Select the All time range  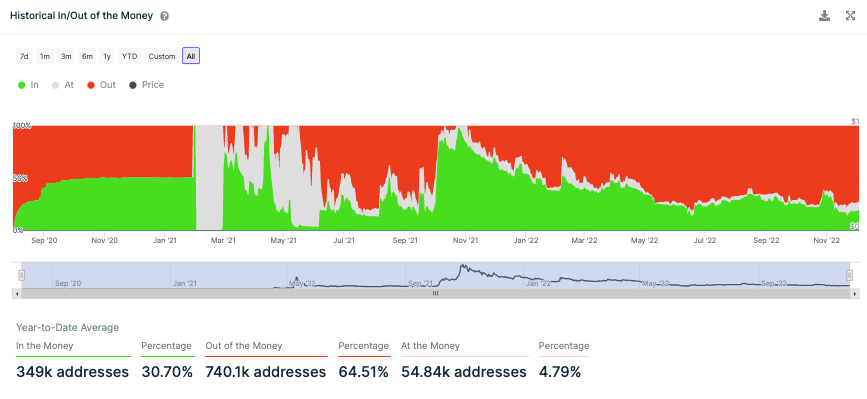191,56
